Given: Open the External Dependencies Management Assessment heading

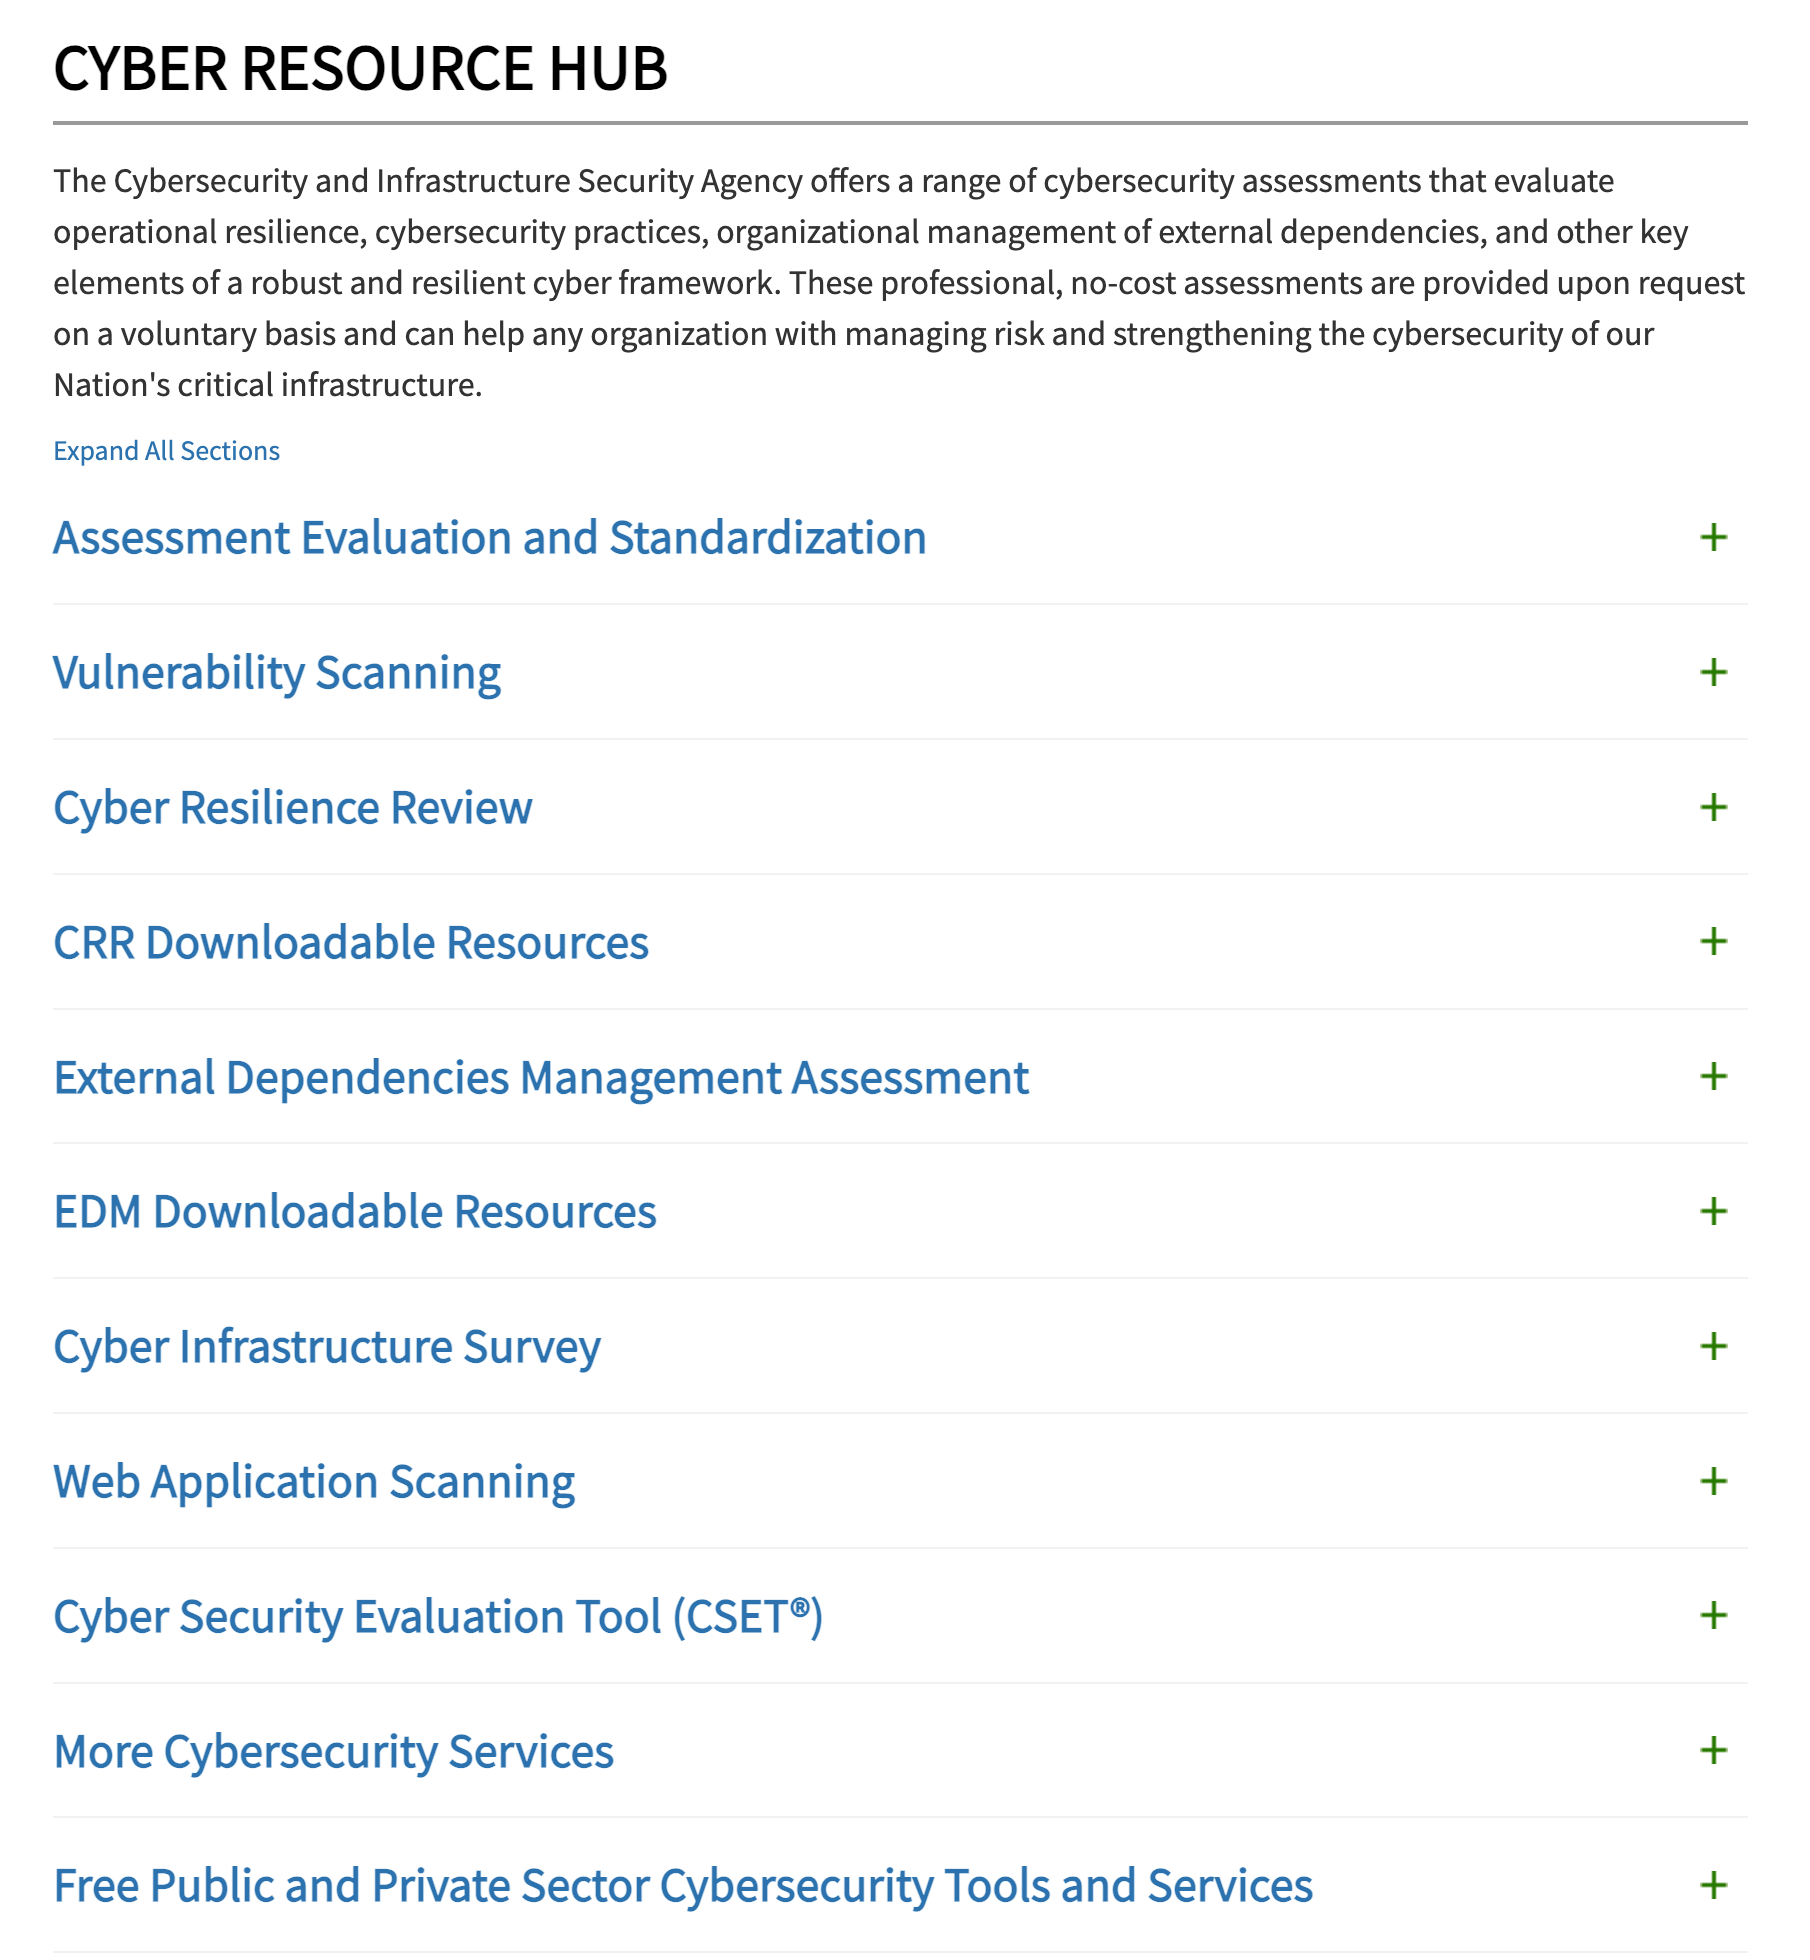Looking at the screenshot, I should (540, 1078).
